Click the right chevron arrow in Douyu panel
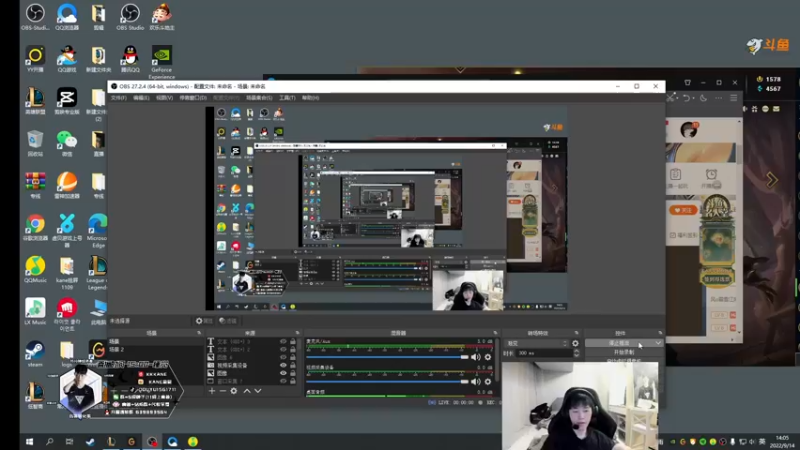Screen dimensions: 800x450 (x=771, y=180)
